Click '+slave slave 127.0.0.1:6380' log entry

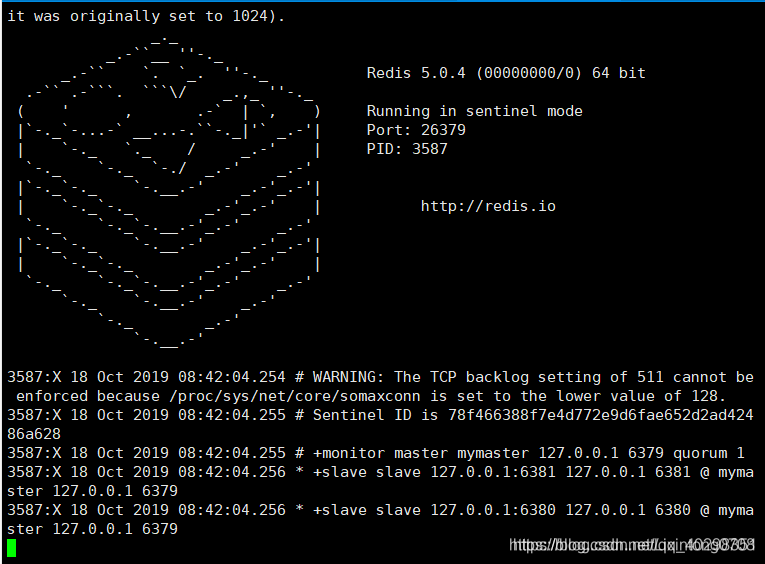click(x=434, y=510)
